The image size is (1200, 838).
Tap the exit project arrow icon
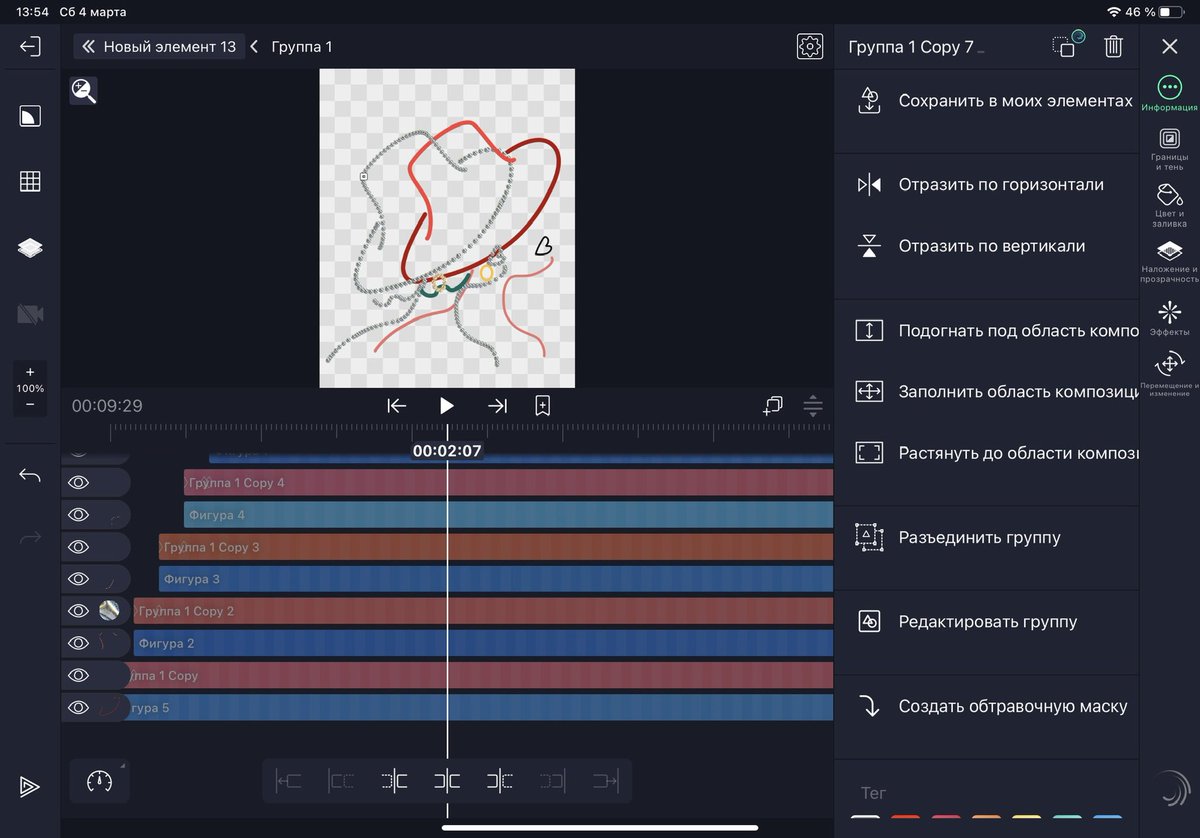30,46
